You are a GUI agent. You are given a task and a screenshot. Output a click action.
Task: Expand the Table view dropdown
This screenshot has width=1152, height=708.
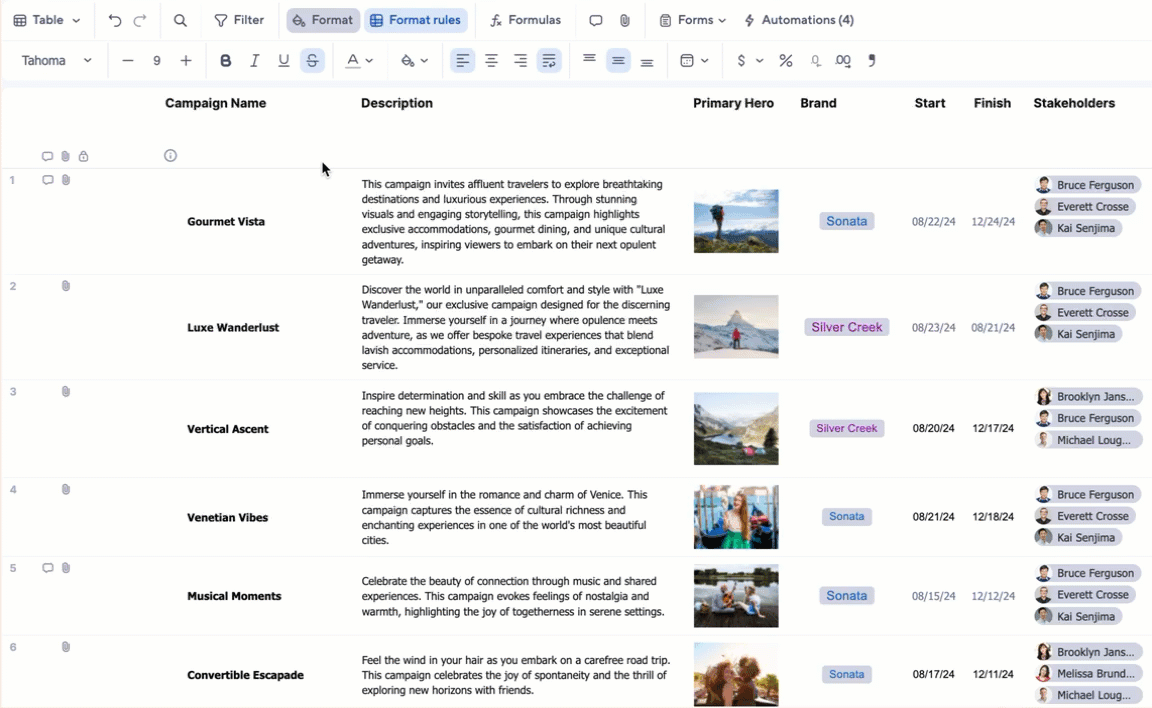[x=47, y=20]
